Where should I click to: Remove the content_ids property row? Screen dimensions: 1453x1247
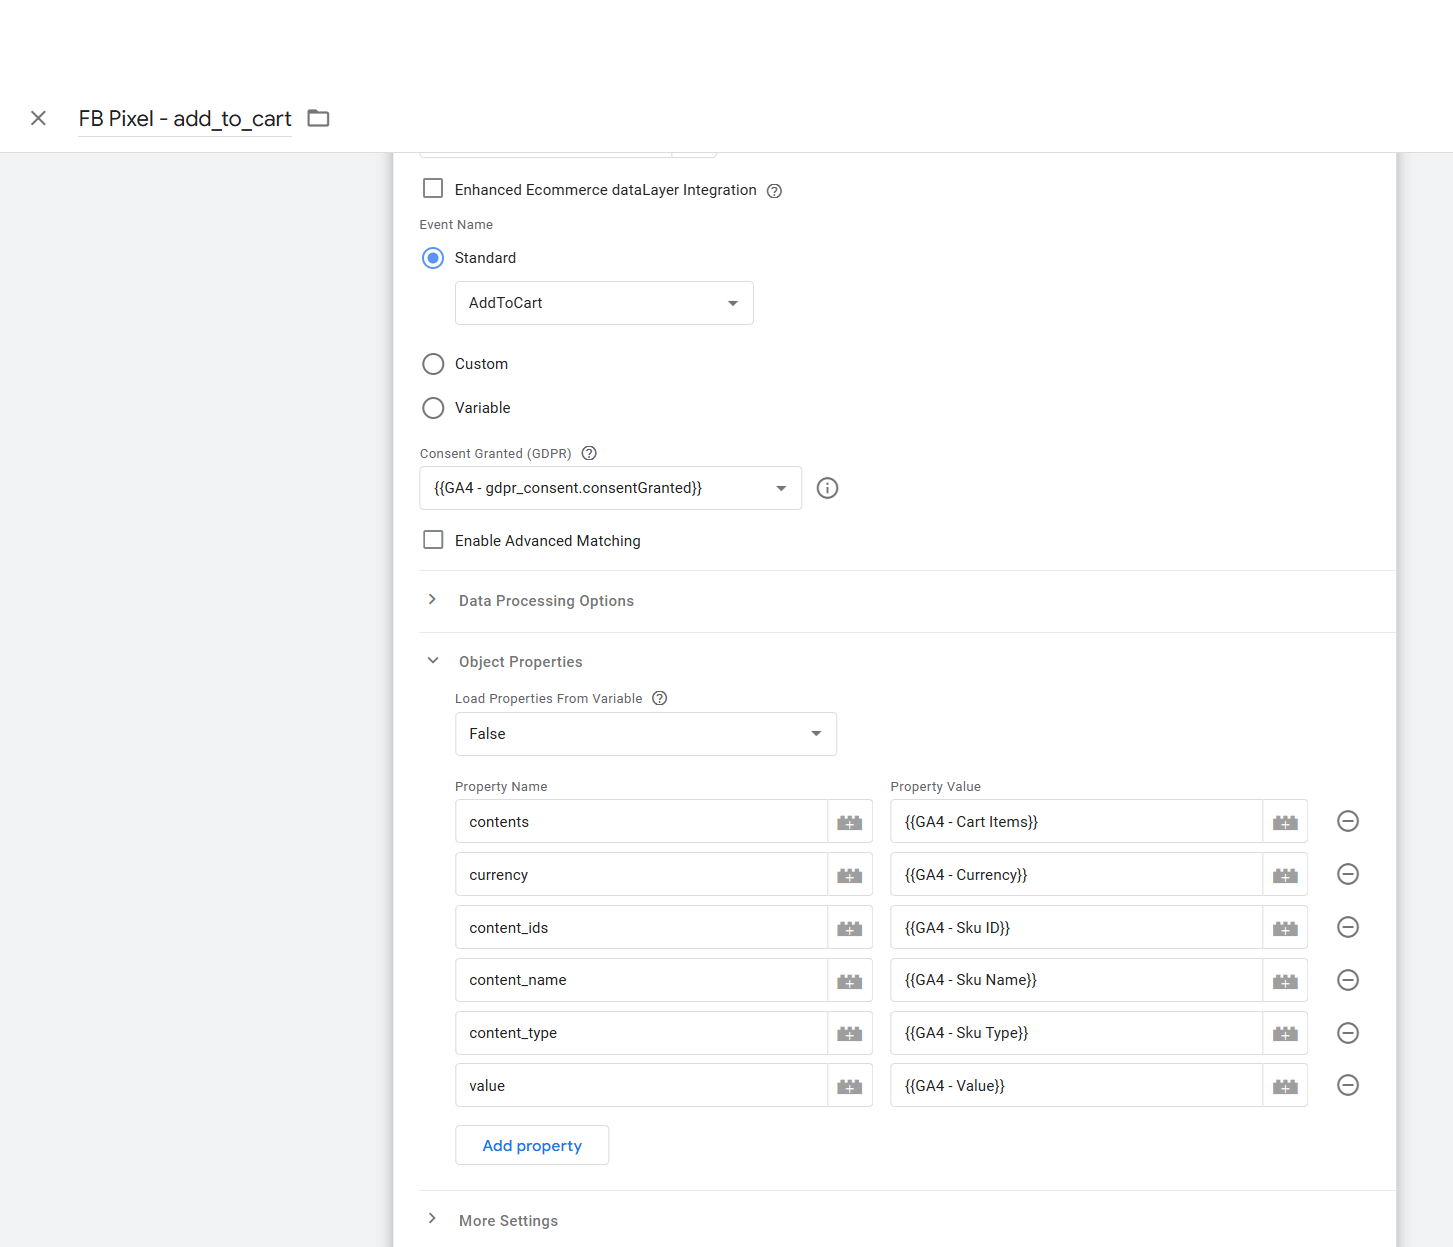1347,927
